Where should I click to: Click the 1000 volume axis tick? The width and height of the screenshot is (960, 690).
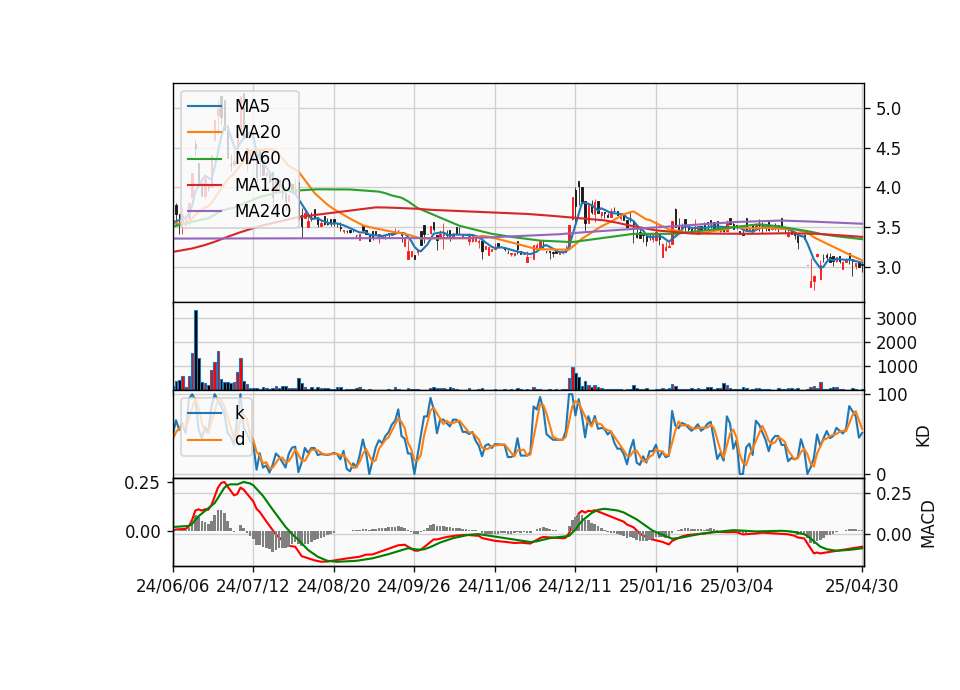pyautogui.click(x=896, y=367)
